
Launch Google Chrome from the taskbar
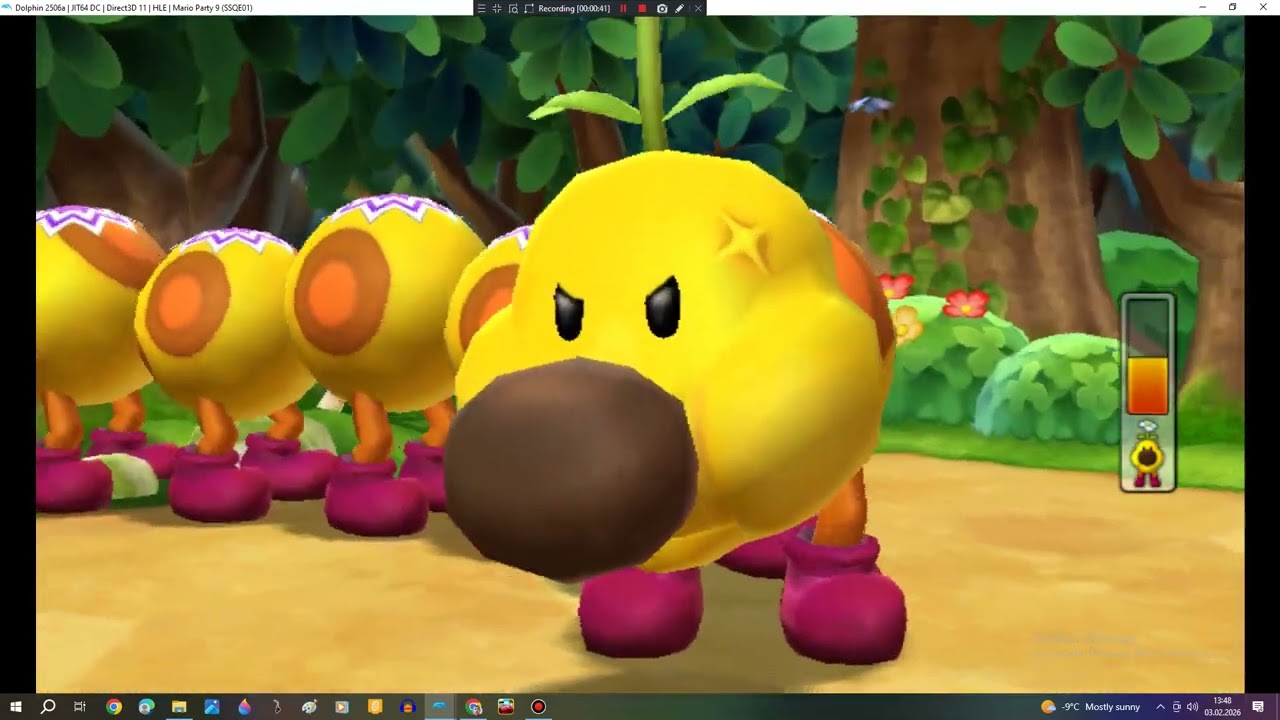pos(114,707)
